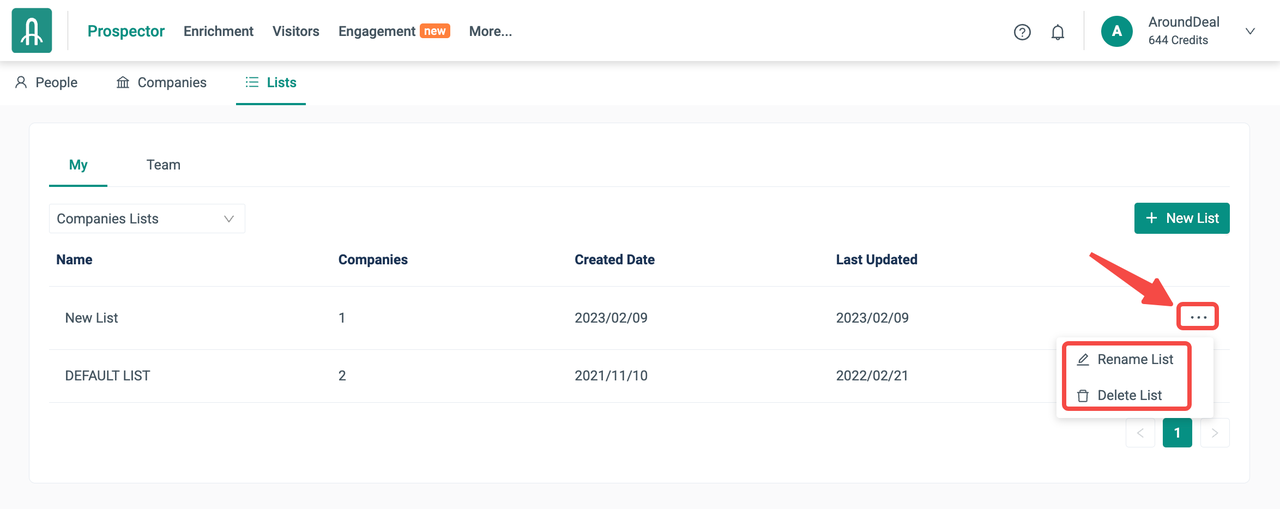1280x509 pixels.
Task: Navigate to the Visitors section
Action: (x=296, y=31)
